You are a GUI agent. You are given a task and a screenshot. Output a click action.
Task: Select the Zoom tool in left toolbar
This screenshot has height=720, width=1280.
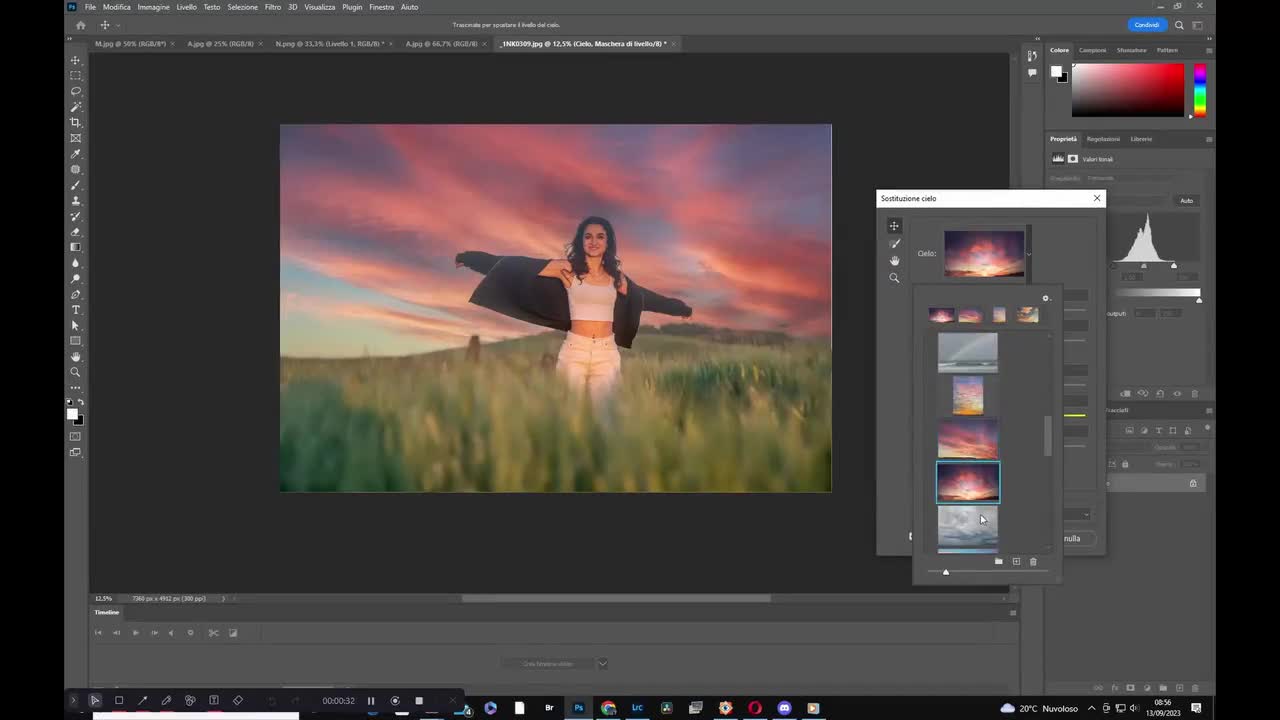pos(75,372)
